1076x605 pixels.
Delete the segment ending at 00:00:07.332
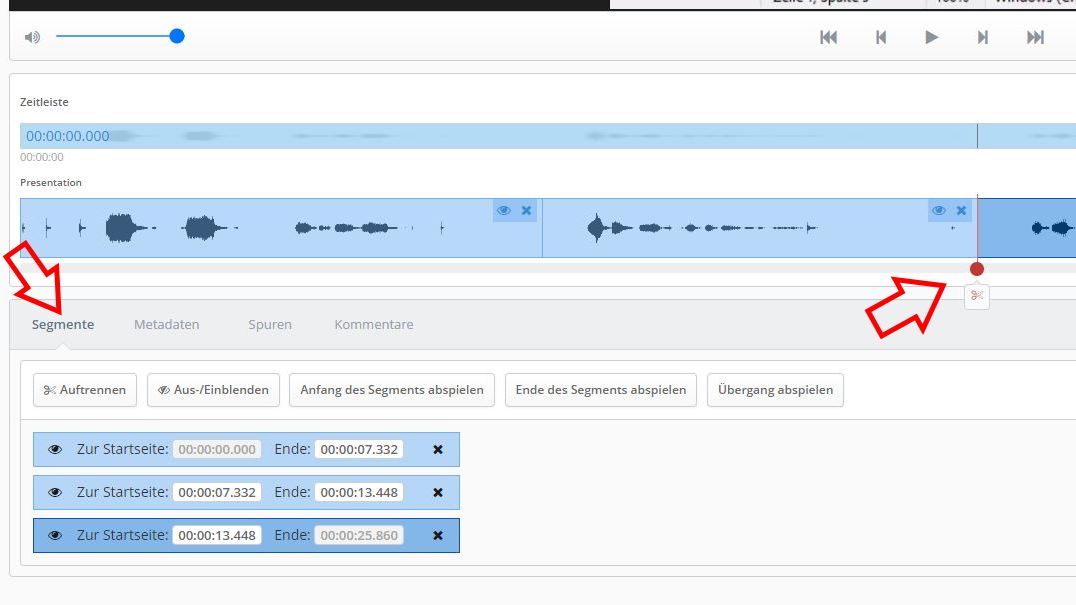click(437, 450)
